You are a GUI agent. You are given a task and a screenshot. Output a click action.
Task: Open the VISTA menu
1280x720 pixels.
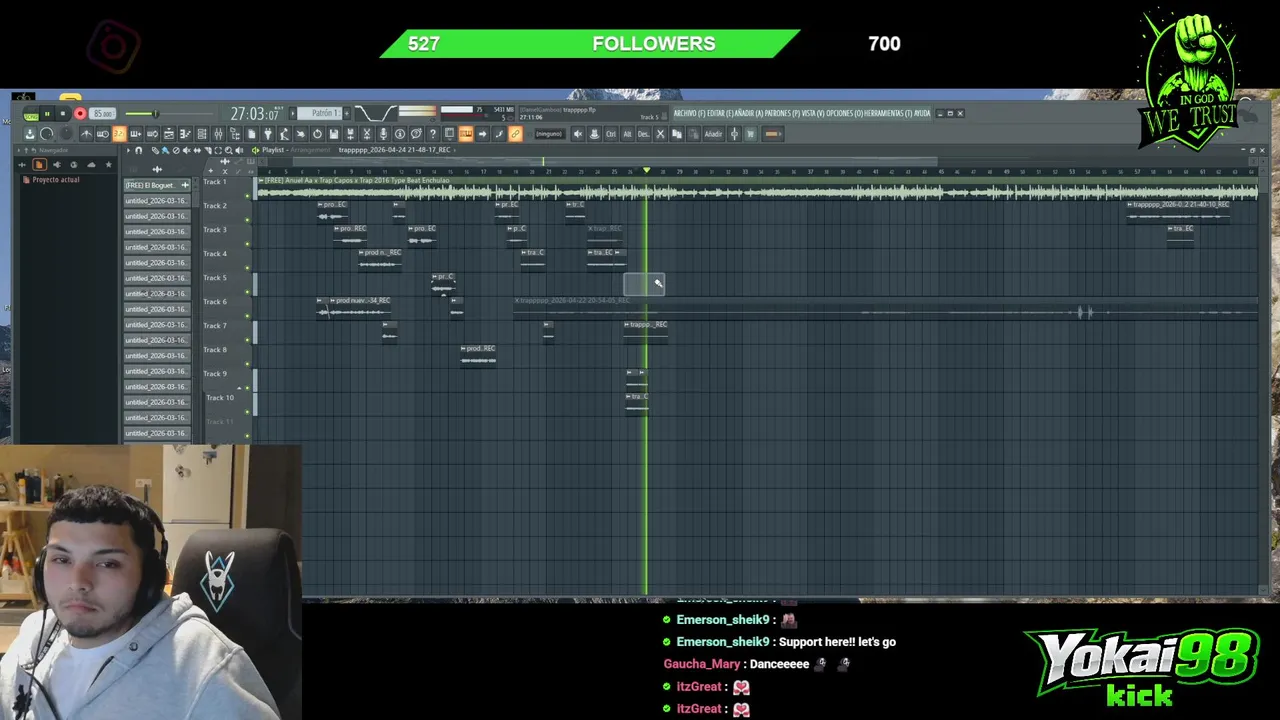(x=812, y=113)
